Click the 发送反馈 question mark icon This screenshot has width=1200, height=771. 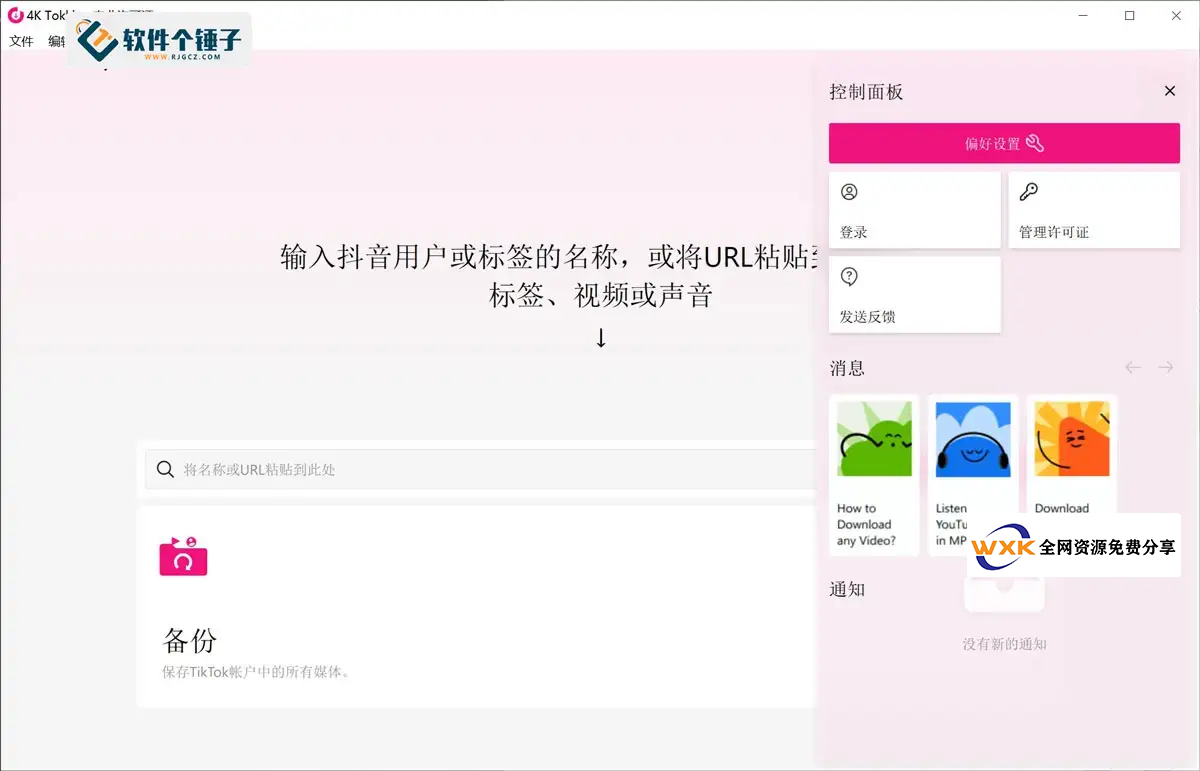[849, 277]
